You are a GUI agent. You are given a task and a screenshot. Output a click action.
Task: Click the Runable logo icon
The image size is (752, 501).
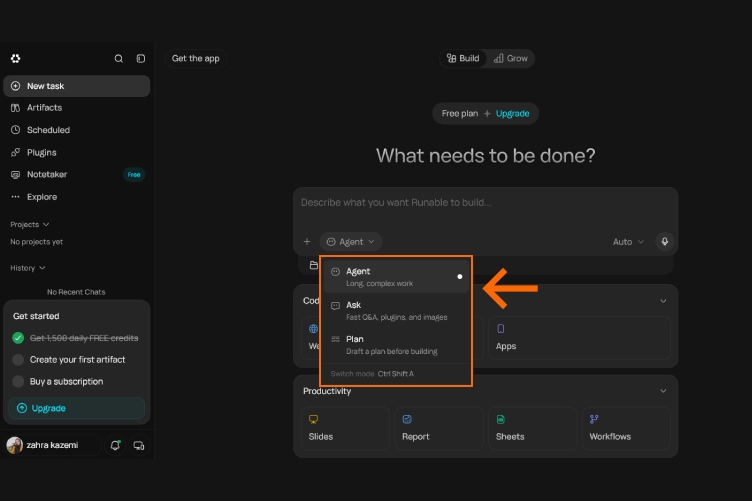pos(15,58)
